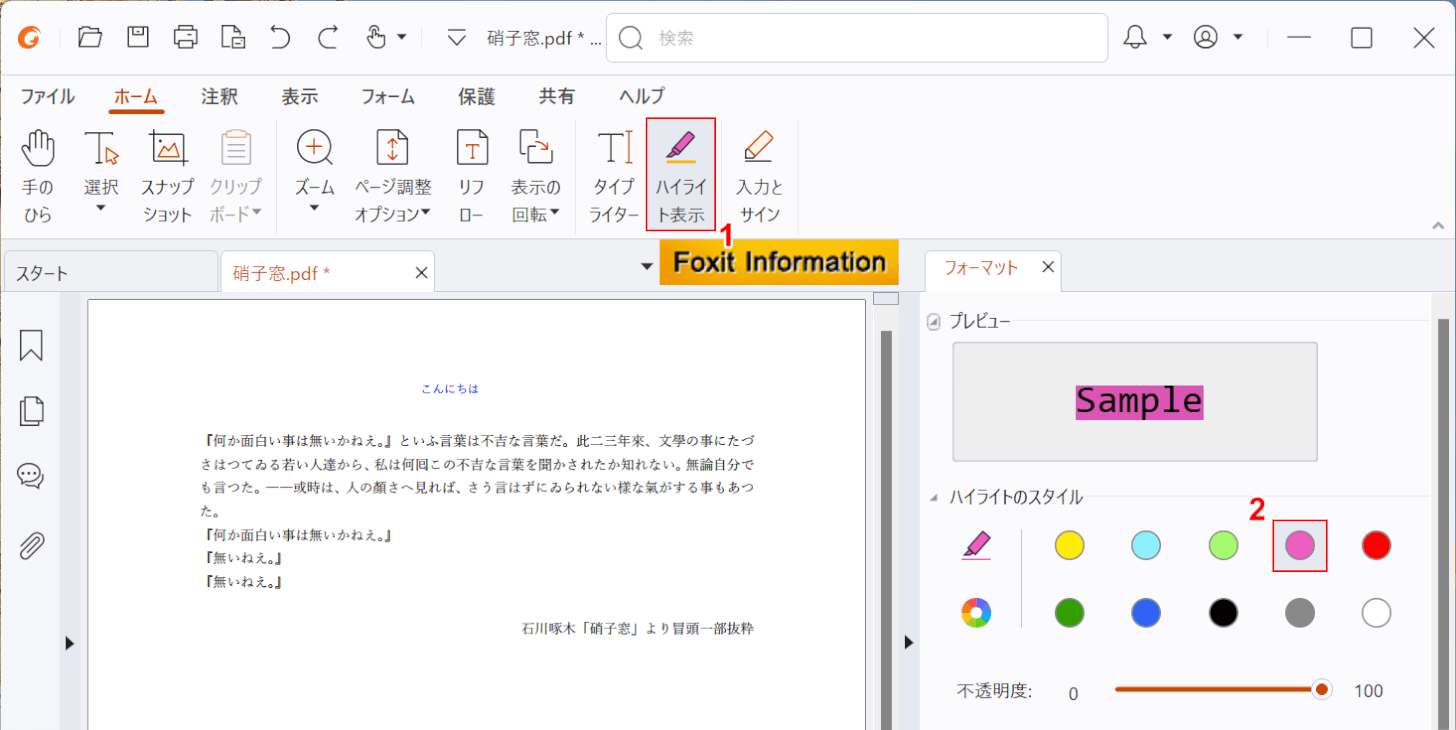1456x730 pixels.
Task: Click the search field
Action: coord(857,38)
